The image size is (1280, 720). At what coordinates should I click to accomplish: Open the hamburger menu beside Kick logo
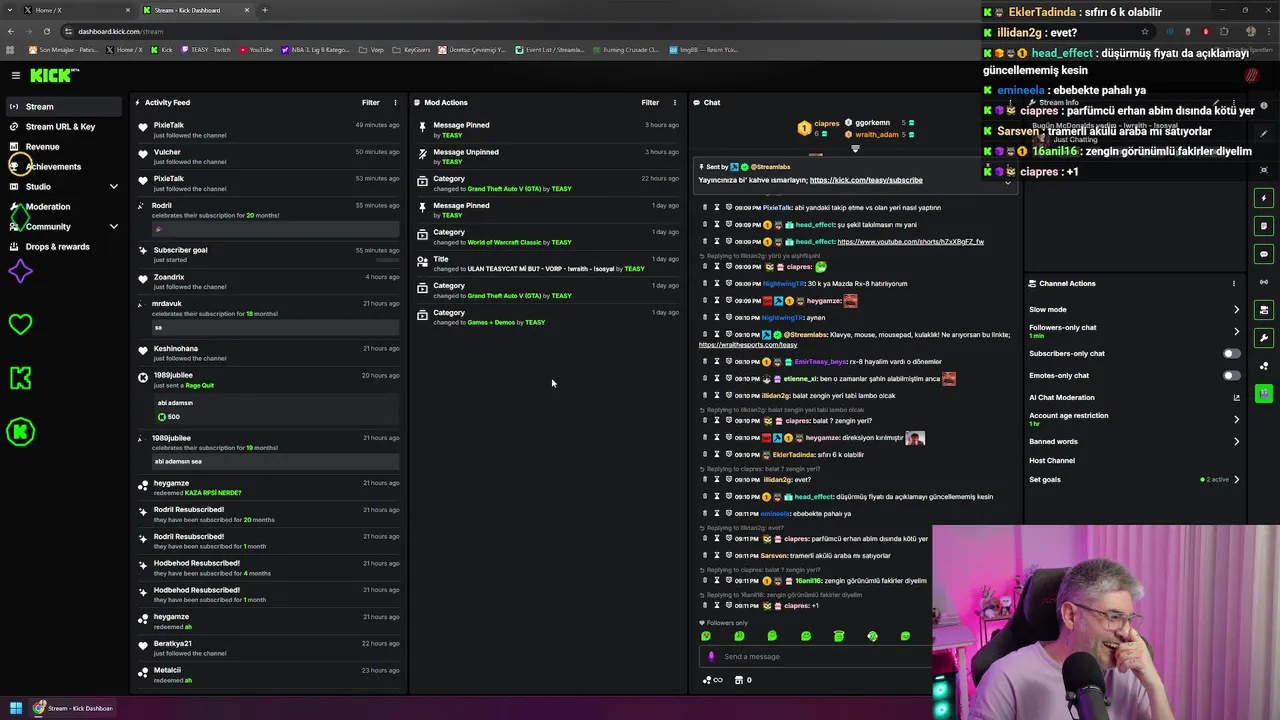(15, 75)
